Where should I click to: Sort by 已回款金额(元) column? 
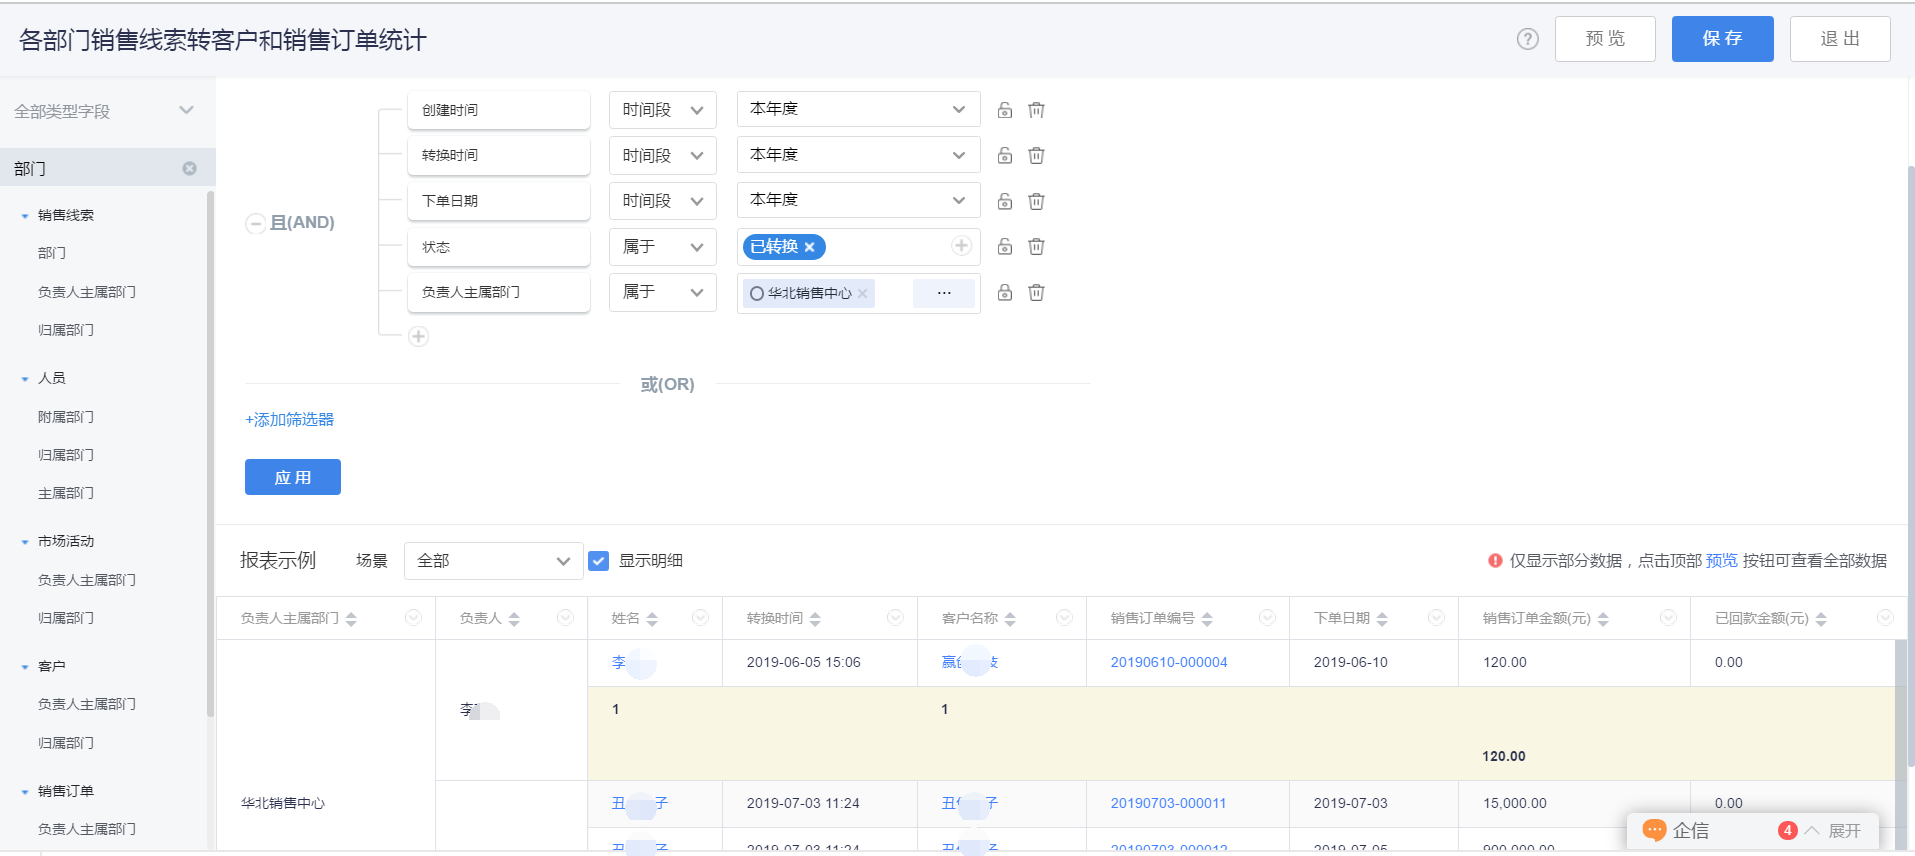pyautogui.click(x=1821, y=619)
